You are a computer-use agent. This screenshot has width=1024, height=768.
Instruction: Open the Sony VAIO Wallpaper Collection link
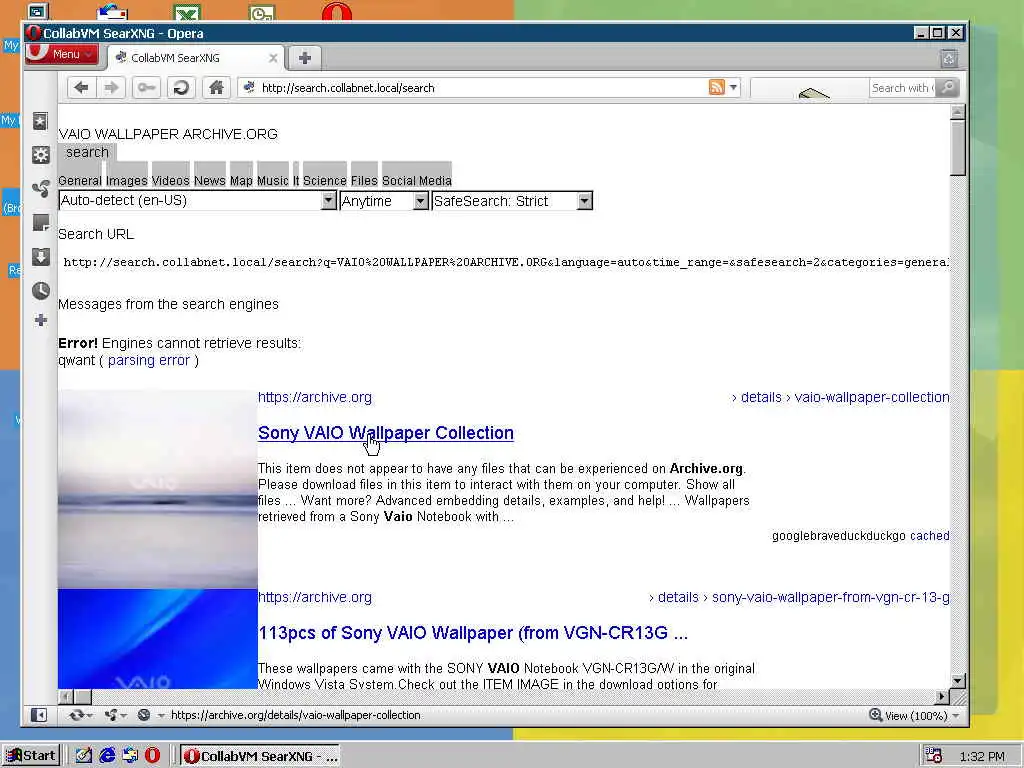tap(385, 433)
